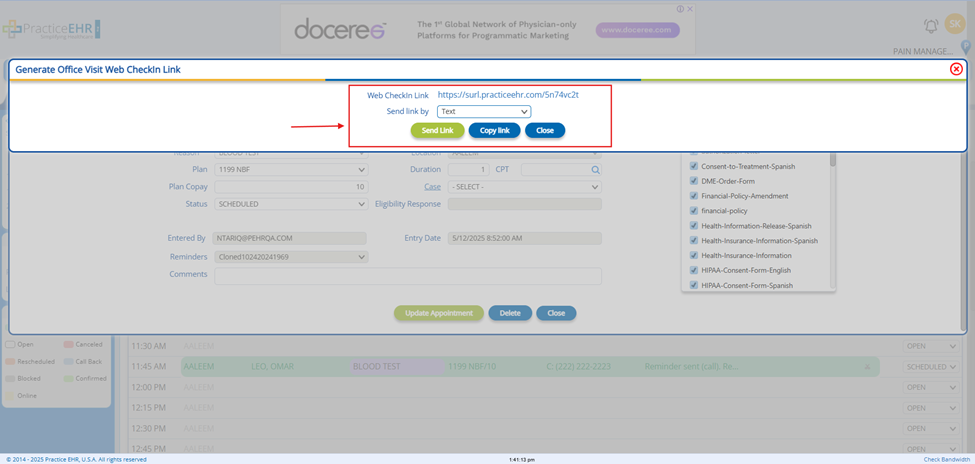Open the Status dropdown showing SCHEDULED

click(x=292, y=204)
